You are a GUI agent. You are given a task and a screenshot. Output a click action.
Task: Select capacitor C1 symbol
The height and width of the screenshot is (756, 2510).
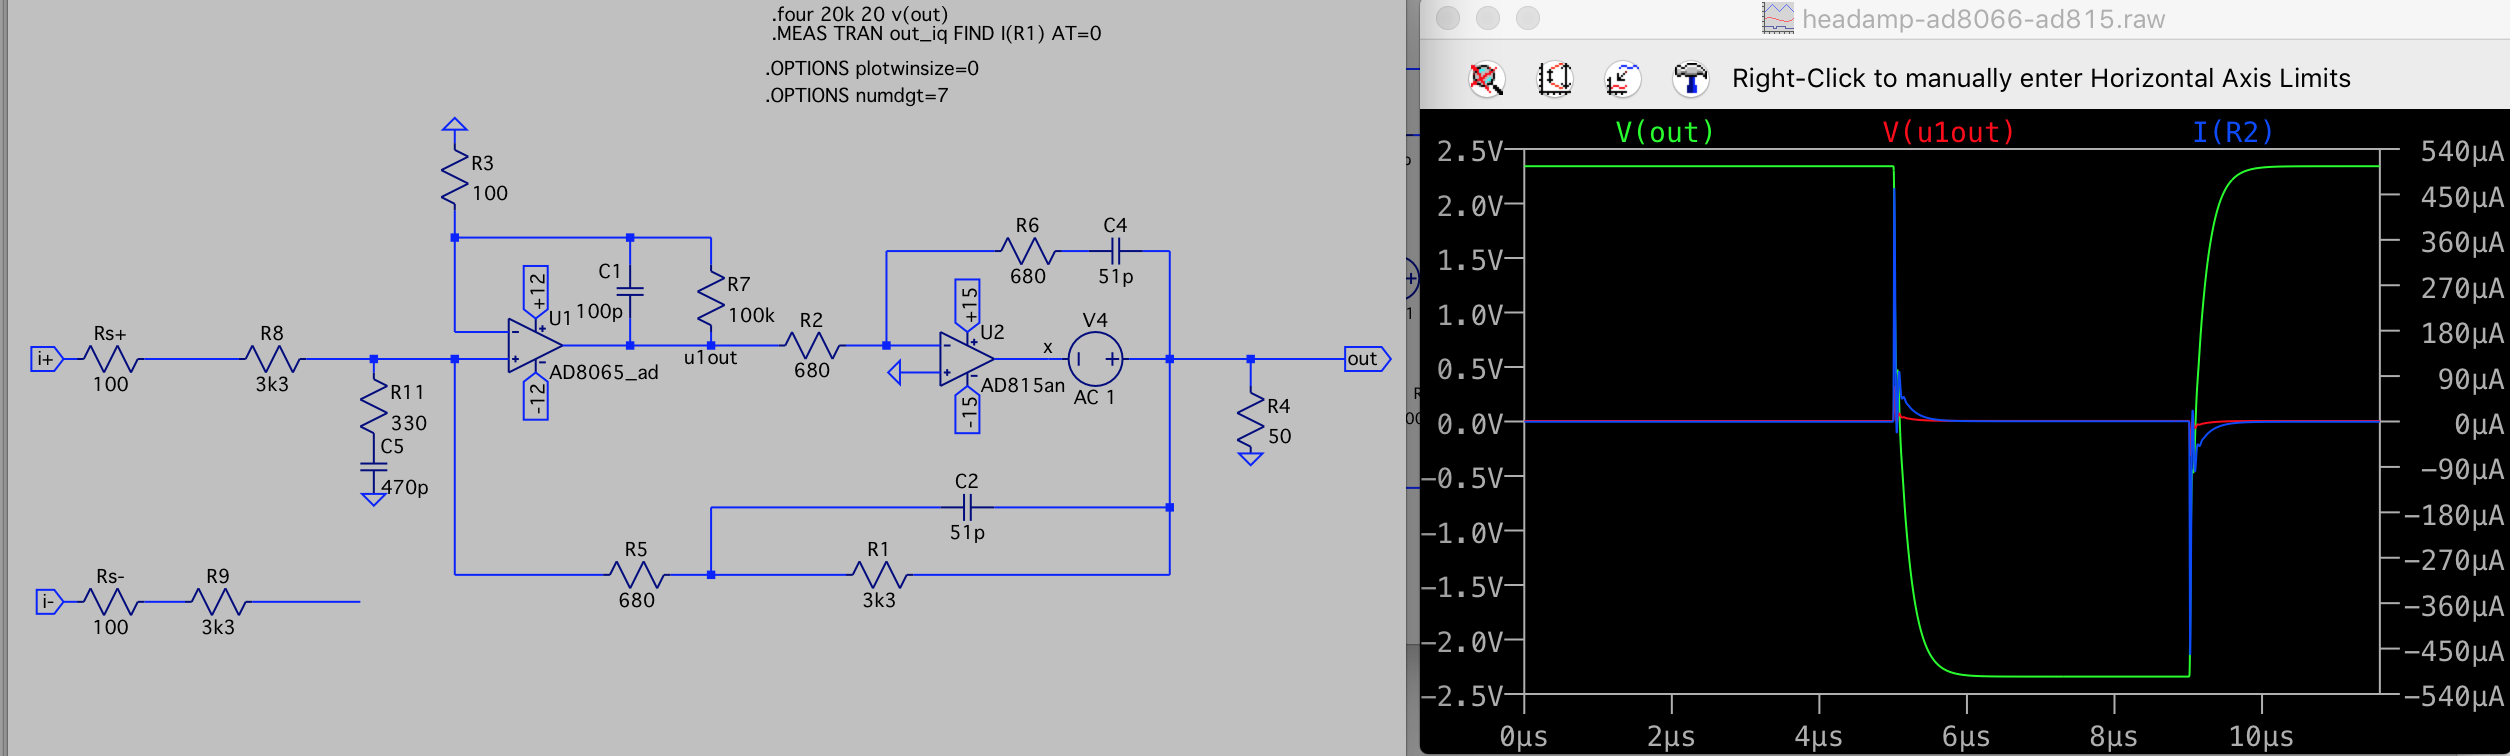pos(630,292)
